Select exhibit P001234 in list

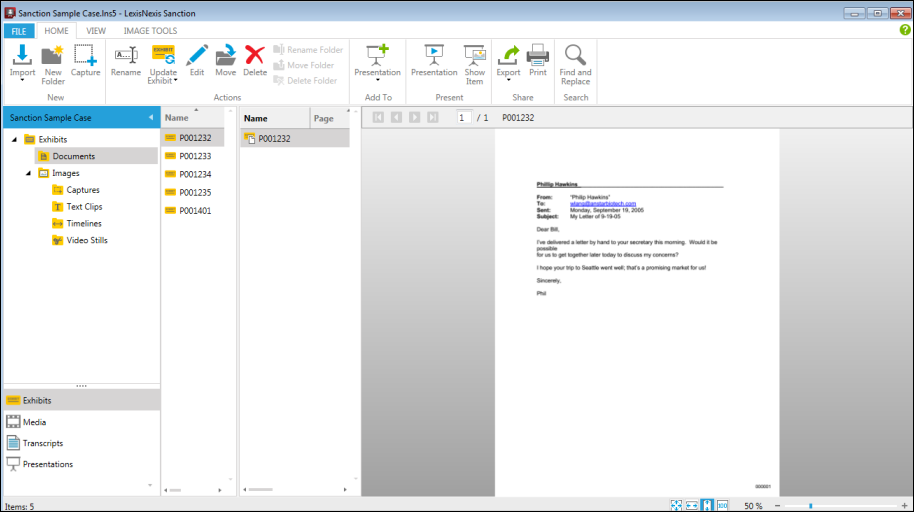193,174
